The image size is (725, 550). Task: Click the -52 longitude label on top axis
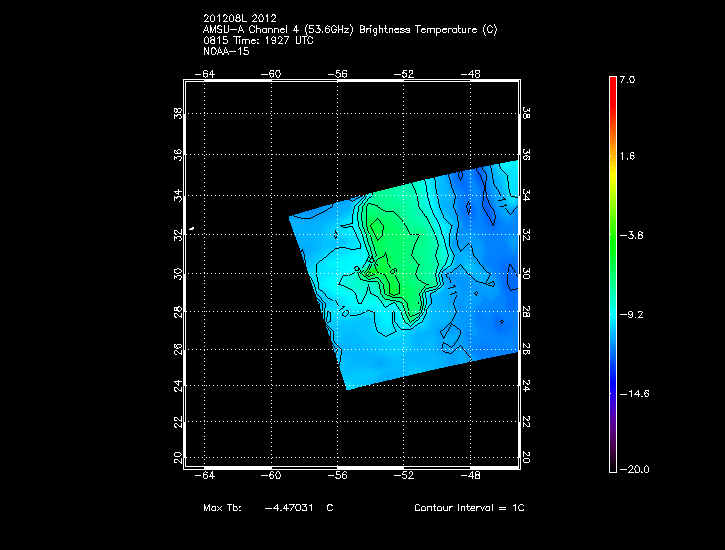405,74
